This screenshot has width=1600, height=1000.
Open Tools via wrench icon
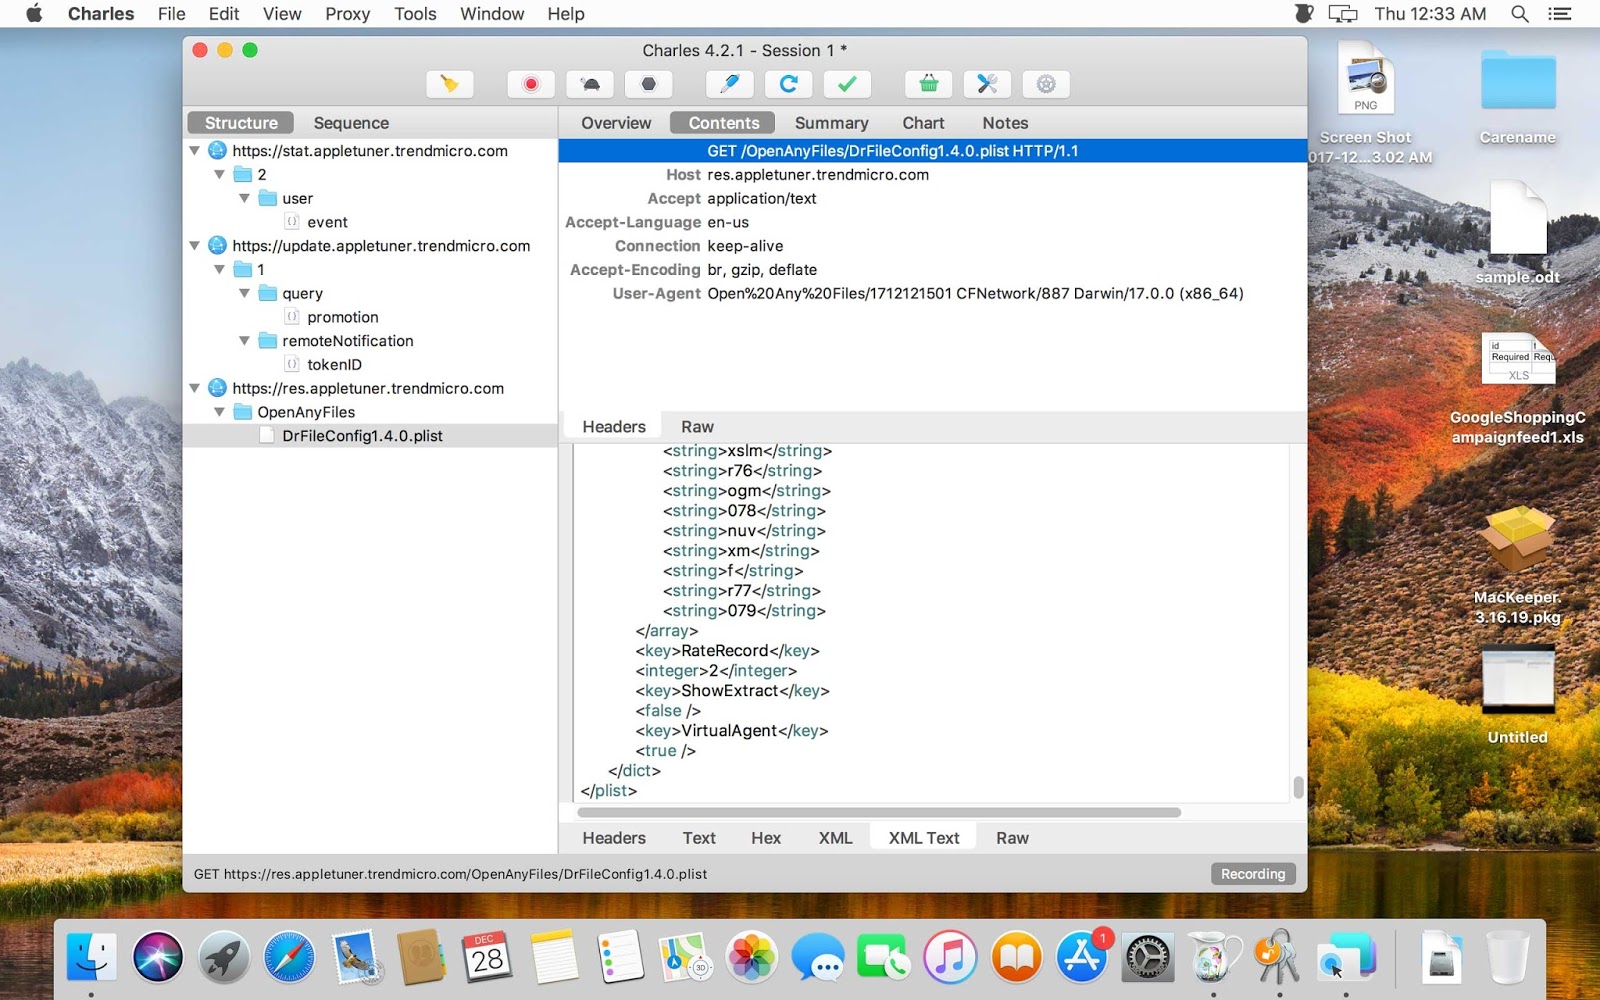click(987, 84)
